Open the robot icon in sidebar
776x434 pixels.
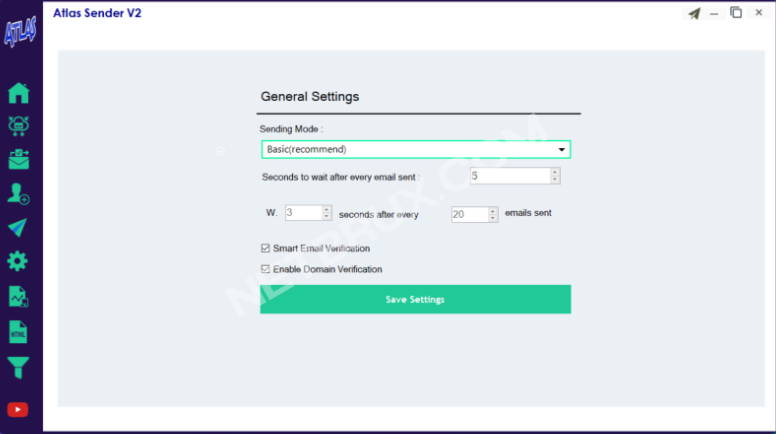(19, 126)
